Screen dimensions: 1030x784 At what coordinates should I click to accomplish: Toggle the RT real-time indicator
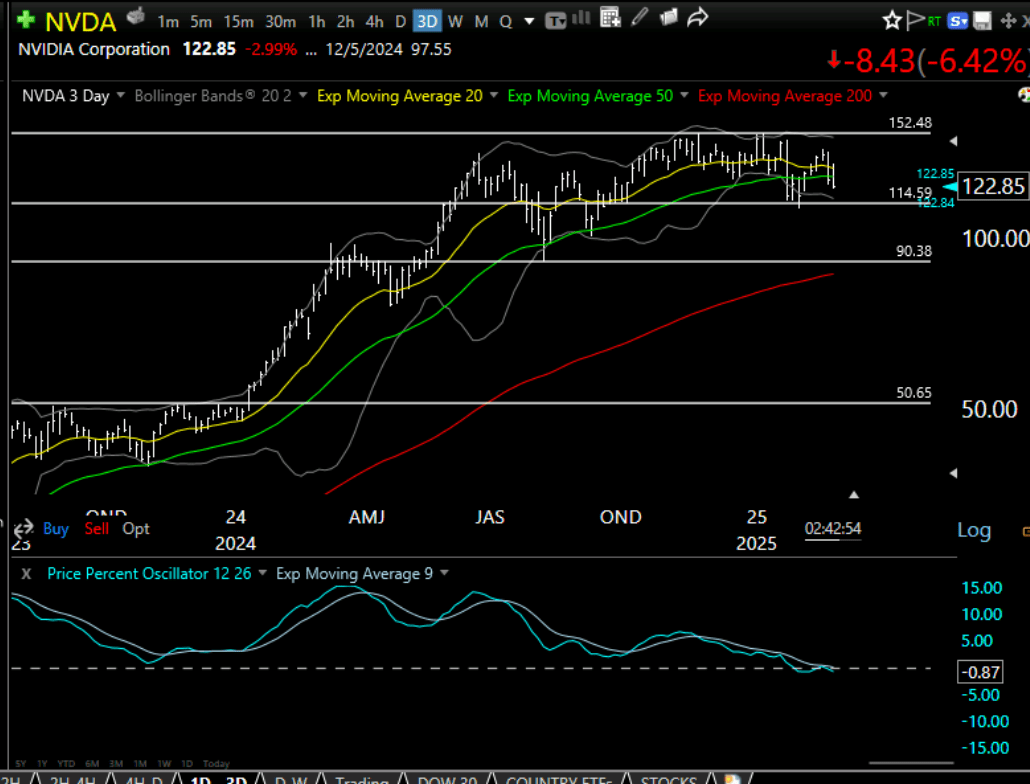pyautogui.click(x=934, y=19)
